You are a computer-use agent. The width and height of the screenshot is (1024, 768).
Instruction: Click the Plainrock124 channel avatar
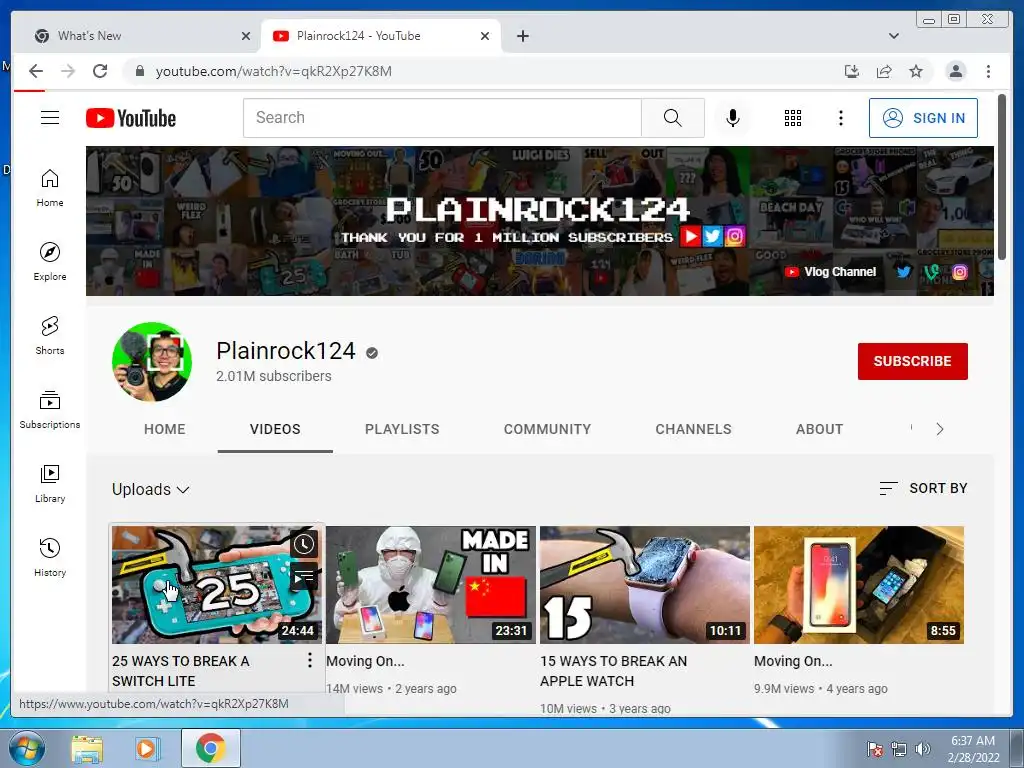152,361
